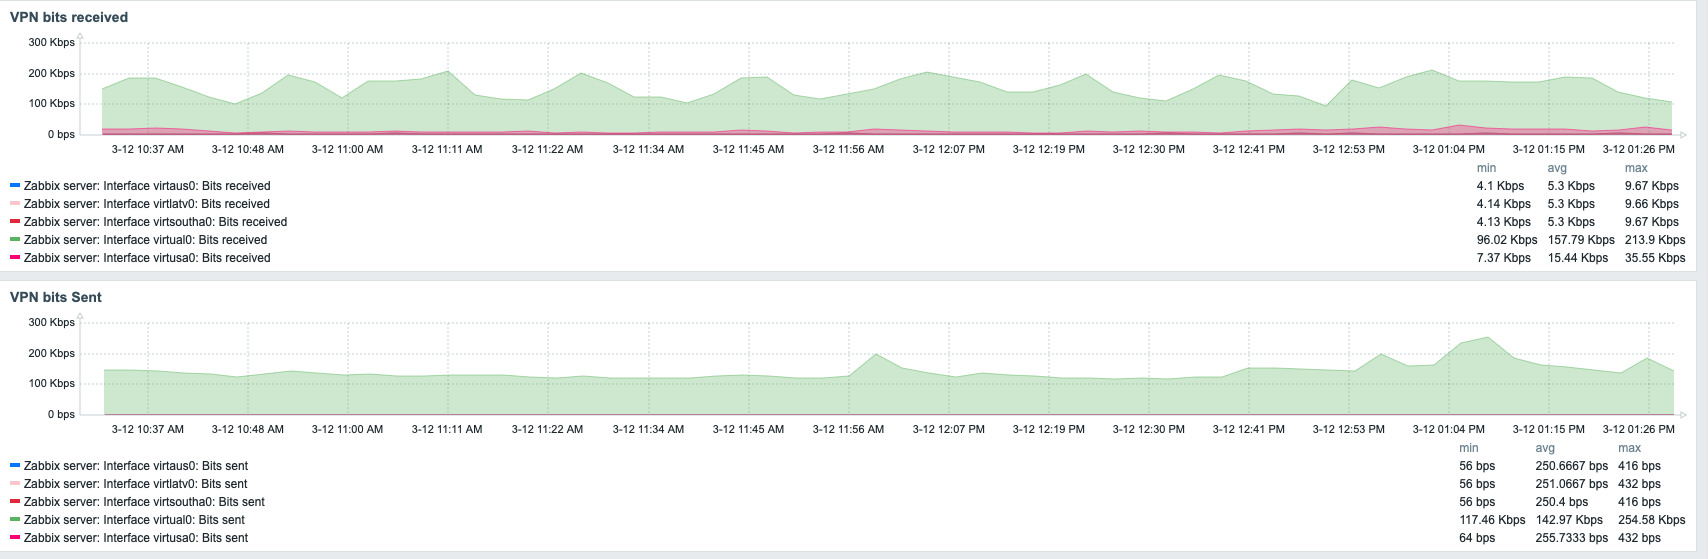This screenshot has width=1708, height=559.
Task: Click the 'min' column header in VPN bits received
Action: tap(1486, 168)
